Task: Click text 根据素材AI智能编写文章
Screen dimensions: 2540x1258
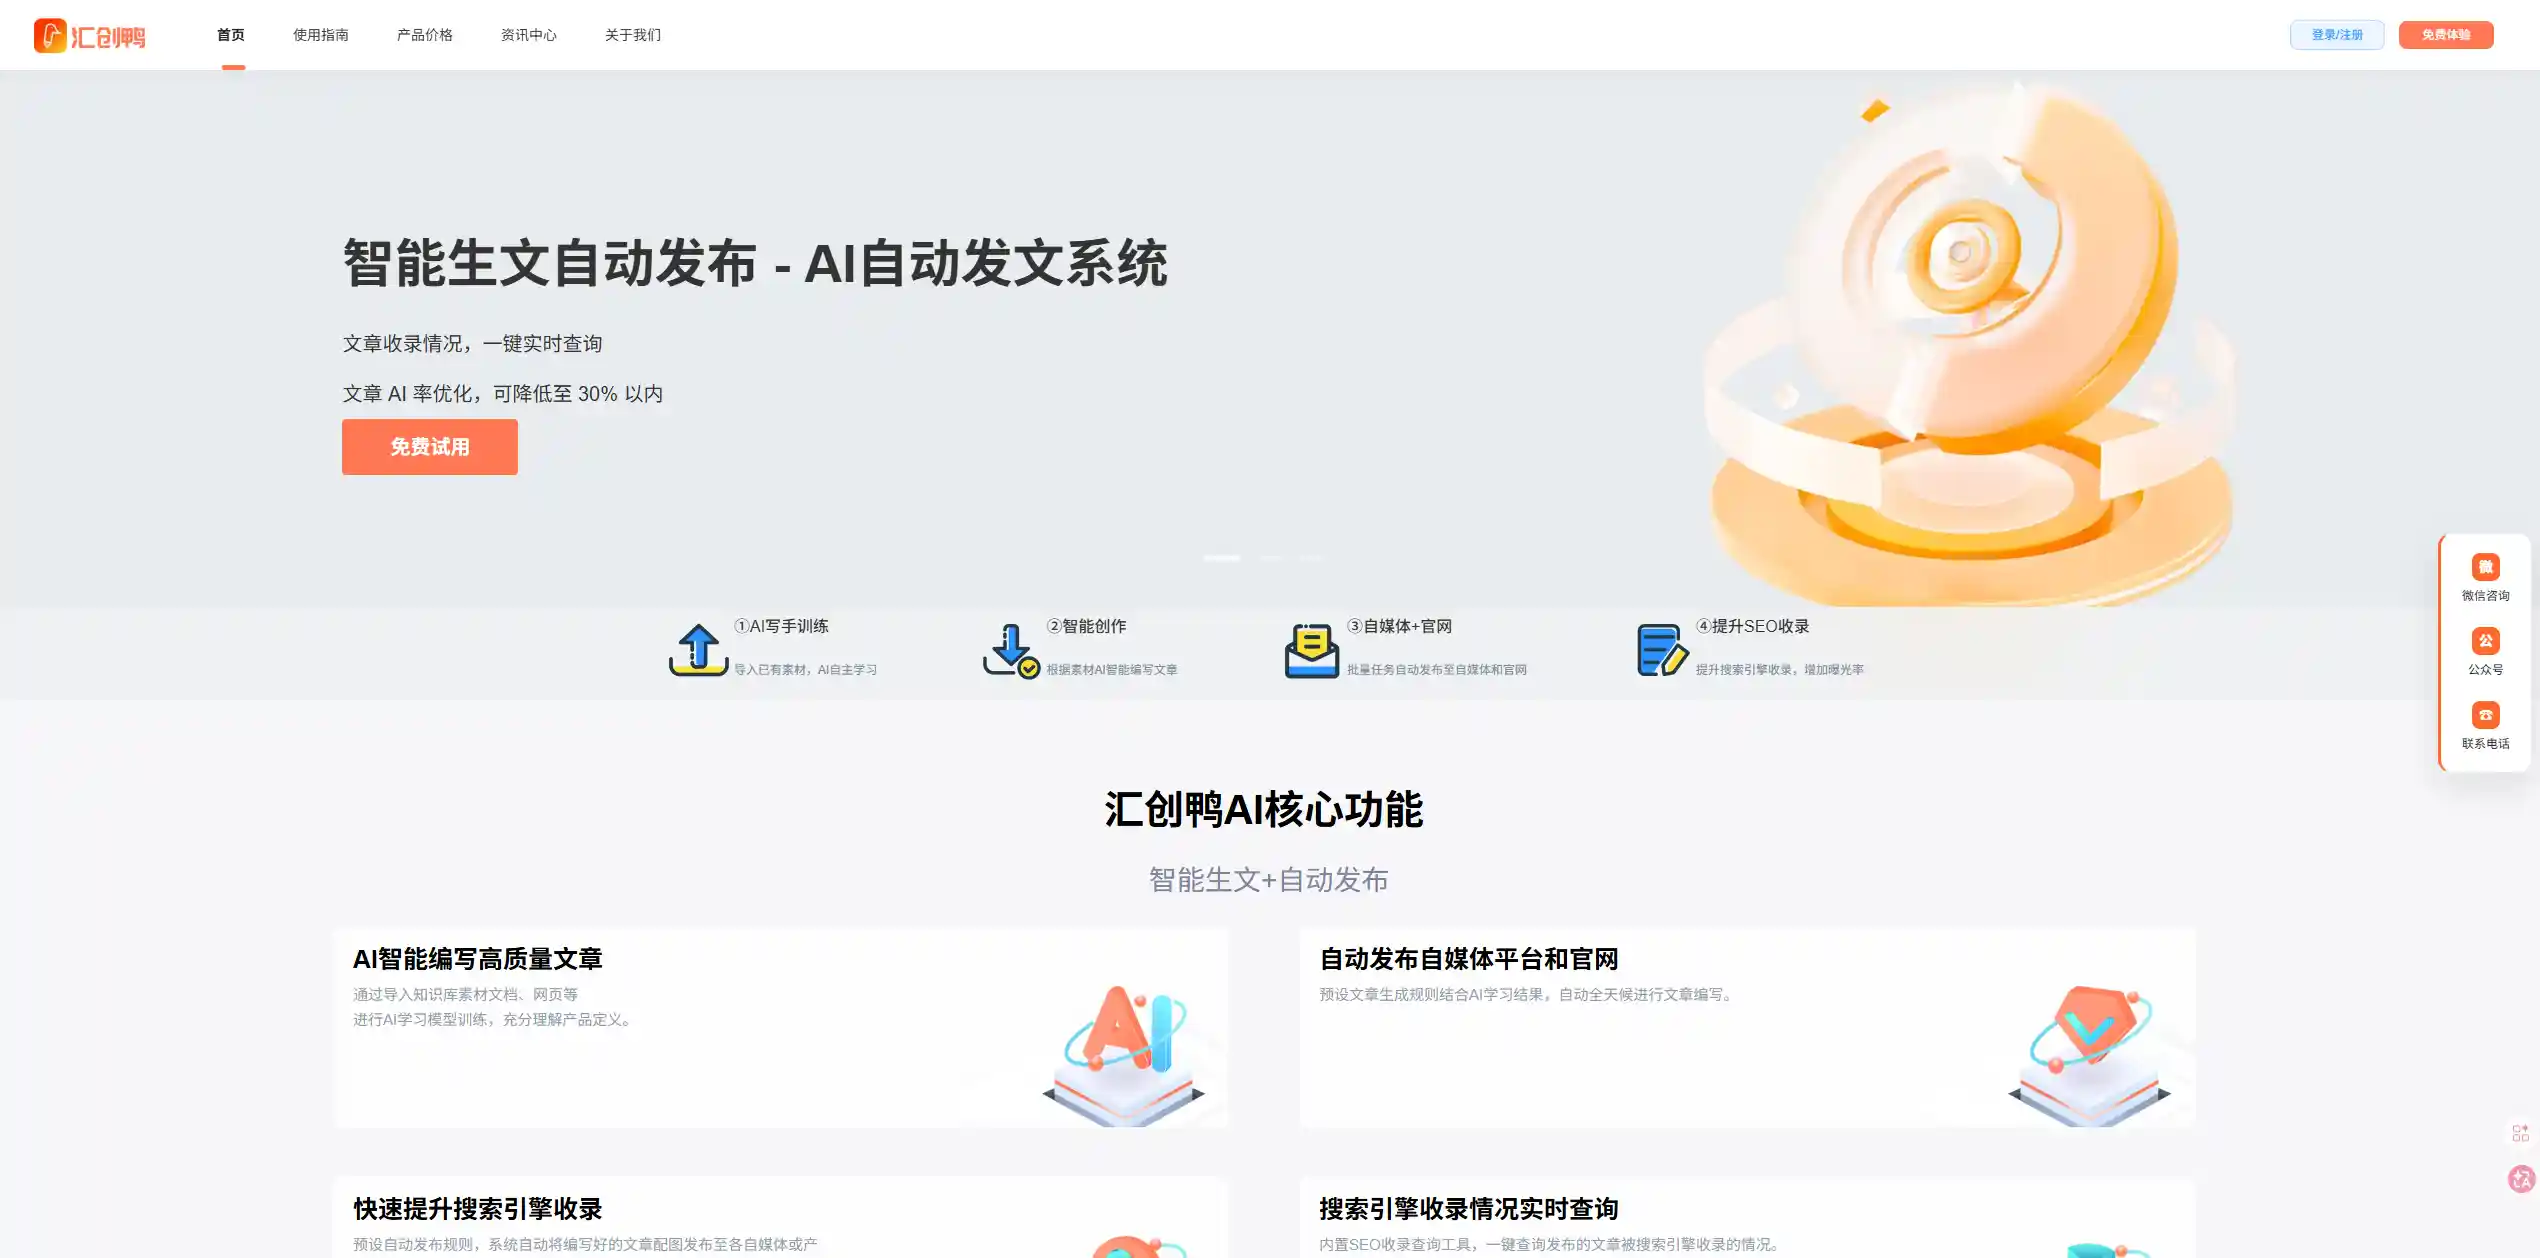Action: coord(1112,670)
